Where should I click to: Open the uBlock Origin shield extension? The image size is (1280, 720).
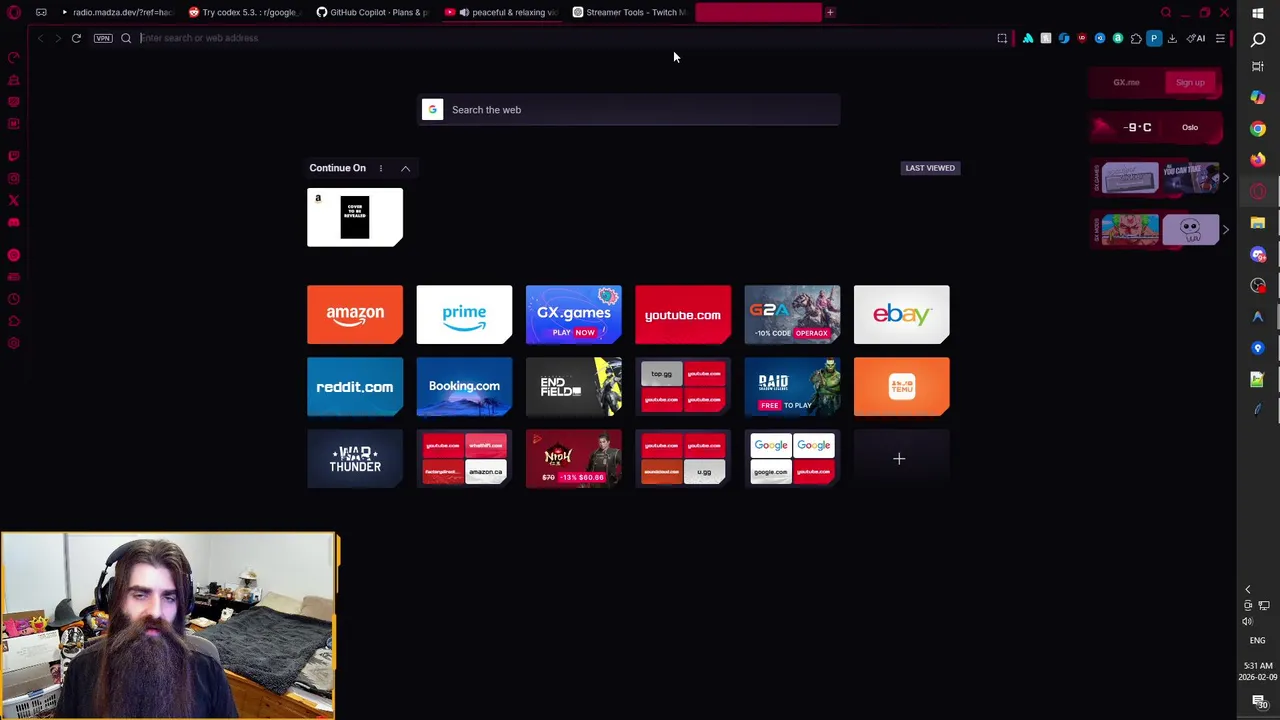click(x=1082, y=38)
